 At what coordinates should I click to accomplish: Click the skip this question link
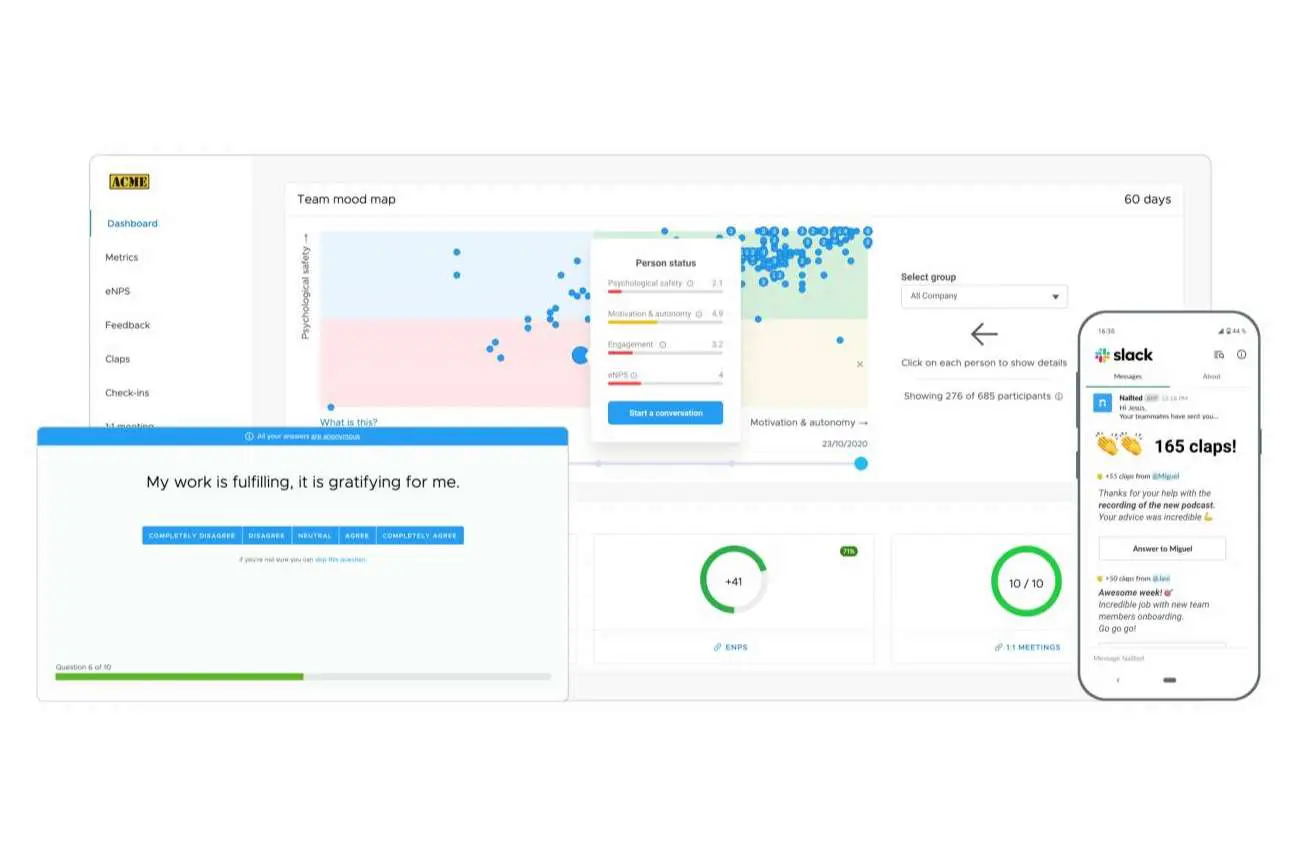340,560
